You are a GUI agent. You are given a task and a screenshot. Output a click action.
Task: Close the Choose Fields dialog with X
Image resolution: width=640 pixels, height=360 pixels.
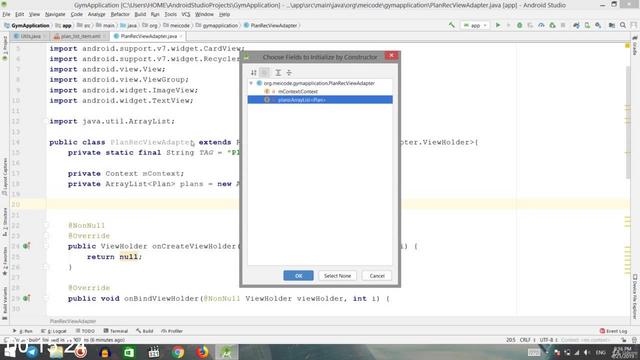(x=391, y=56)
